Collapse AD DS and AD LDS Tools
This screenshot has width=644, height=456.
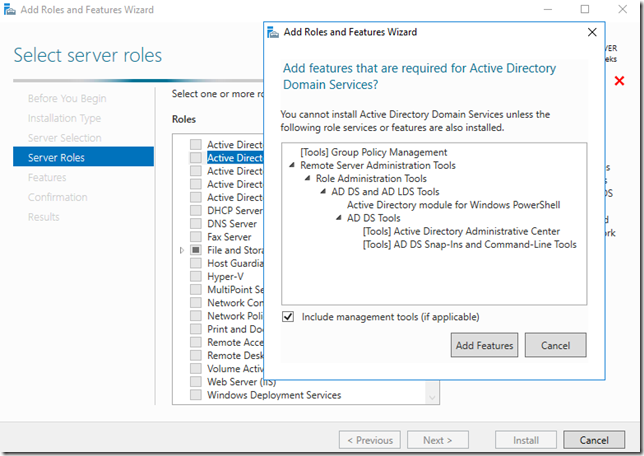pyautogui.click(x=324, y=191)
